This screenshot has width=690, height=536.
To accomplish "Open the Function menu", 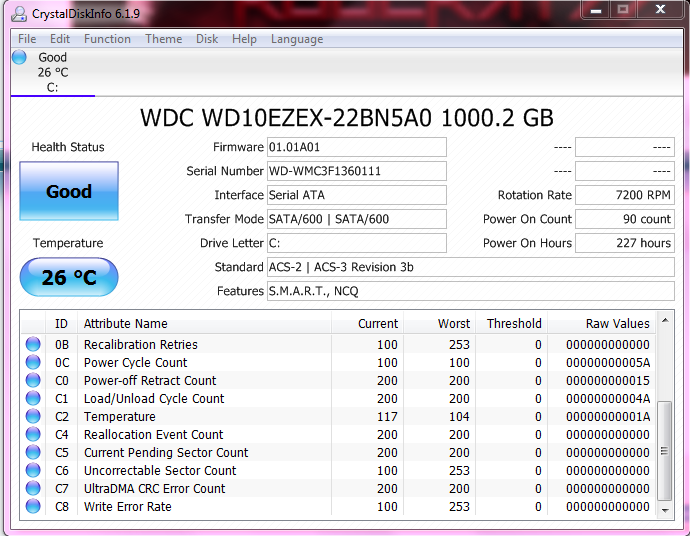I will [107, 39].
